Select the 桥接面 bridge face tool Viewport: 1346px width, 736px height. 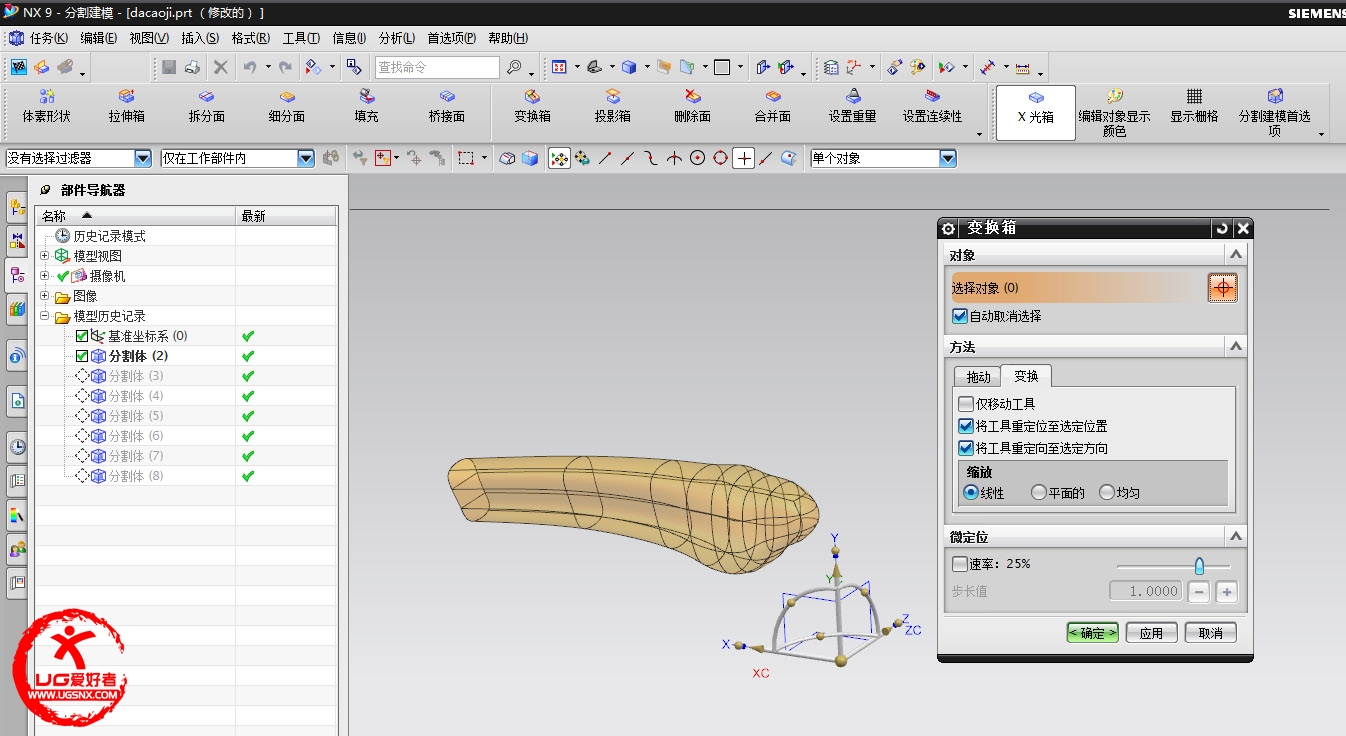447,106
